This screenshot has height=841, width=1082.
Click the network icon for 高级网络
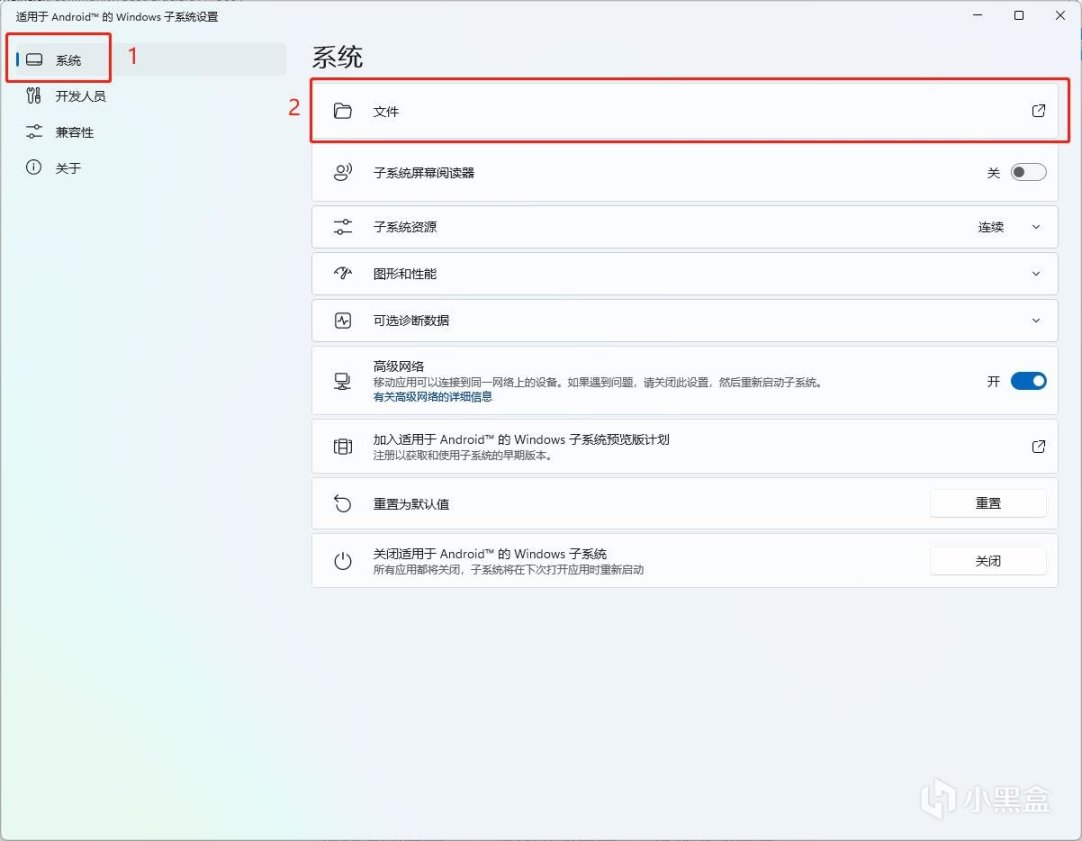[x=343, y=381]
